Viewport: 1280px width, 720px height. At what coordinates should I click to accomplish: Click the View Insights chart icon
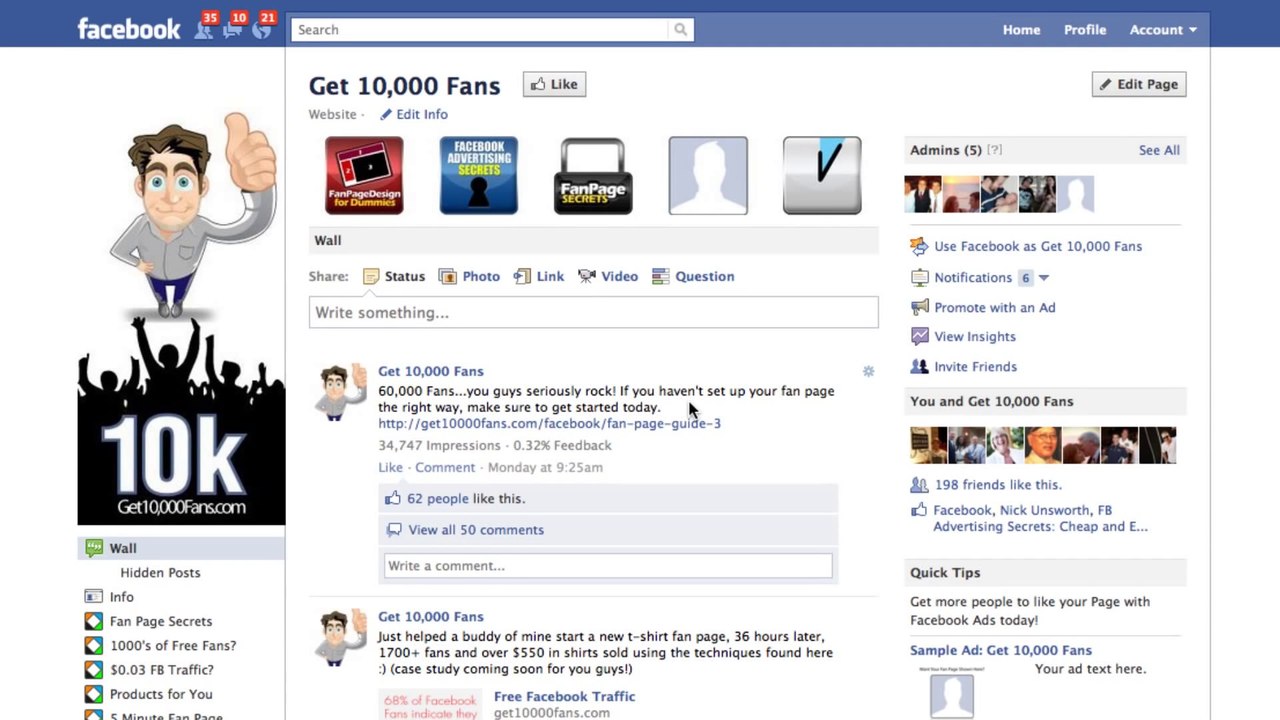click(x=919, y=336)
